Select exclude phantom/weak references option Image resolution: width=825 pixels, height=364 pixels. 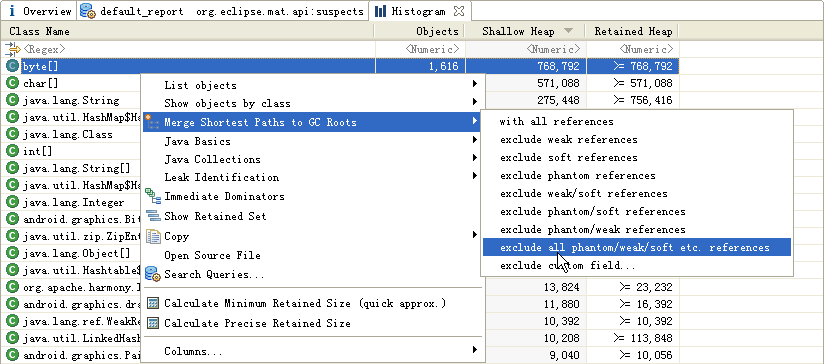click(x=637, y=229)
